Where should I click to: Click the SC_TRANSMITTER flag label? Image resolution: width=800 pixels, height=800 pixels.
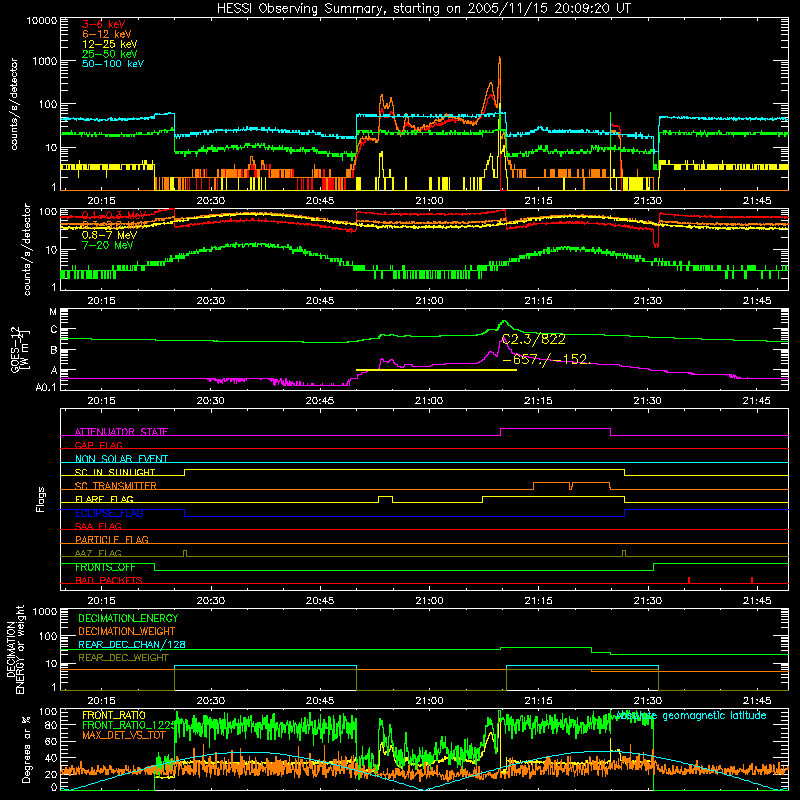coord(116,485)
